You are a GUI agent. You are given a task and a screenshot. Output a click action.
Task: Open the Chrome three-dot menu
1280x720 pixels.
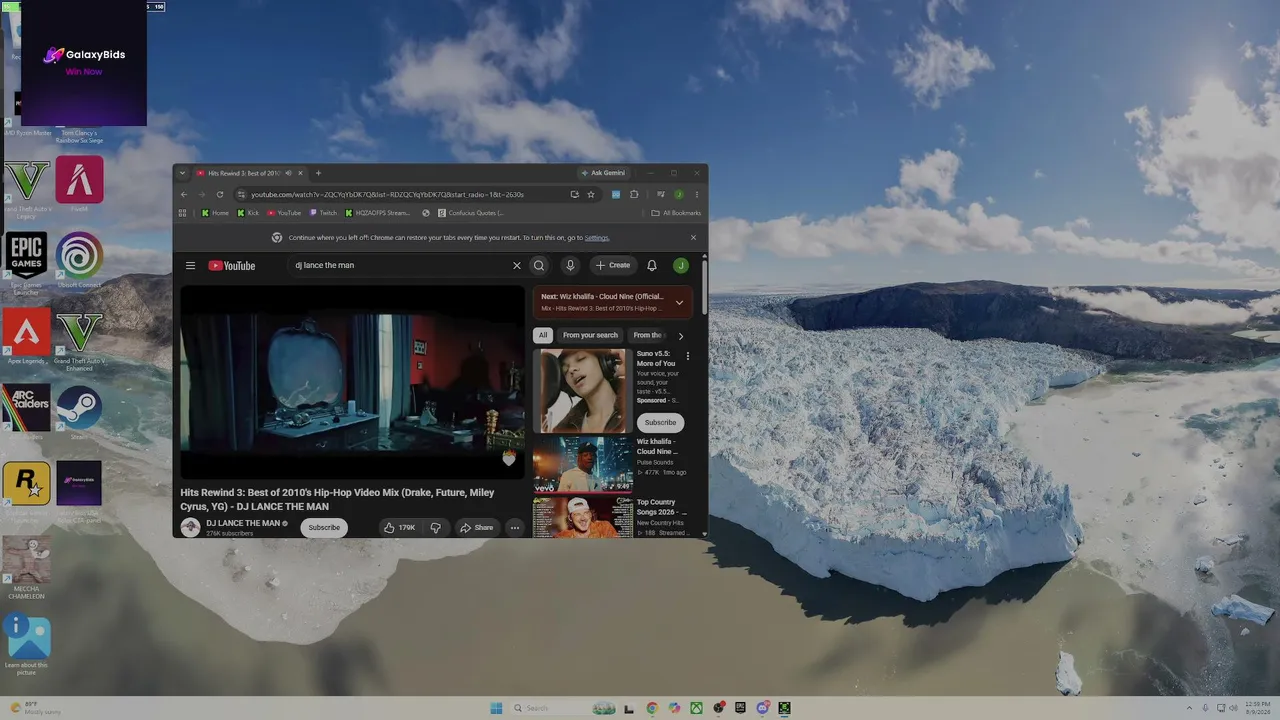(x=697, y=194)
